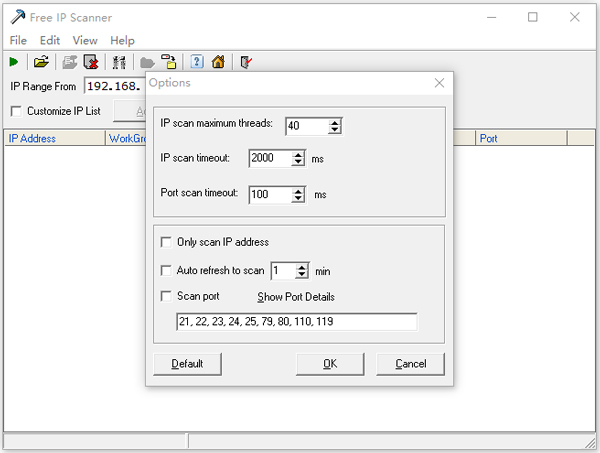Image resolution: width=600 pixels, height=453 pixels.
Task: Open the Edit menu
Action: coord(50,41)
